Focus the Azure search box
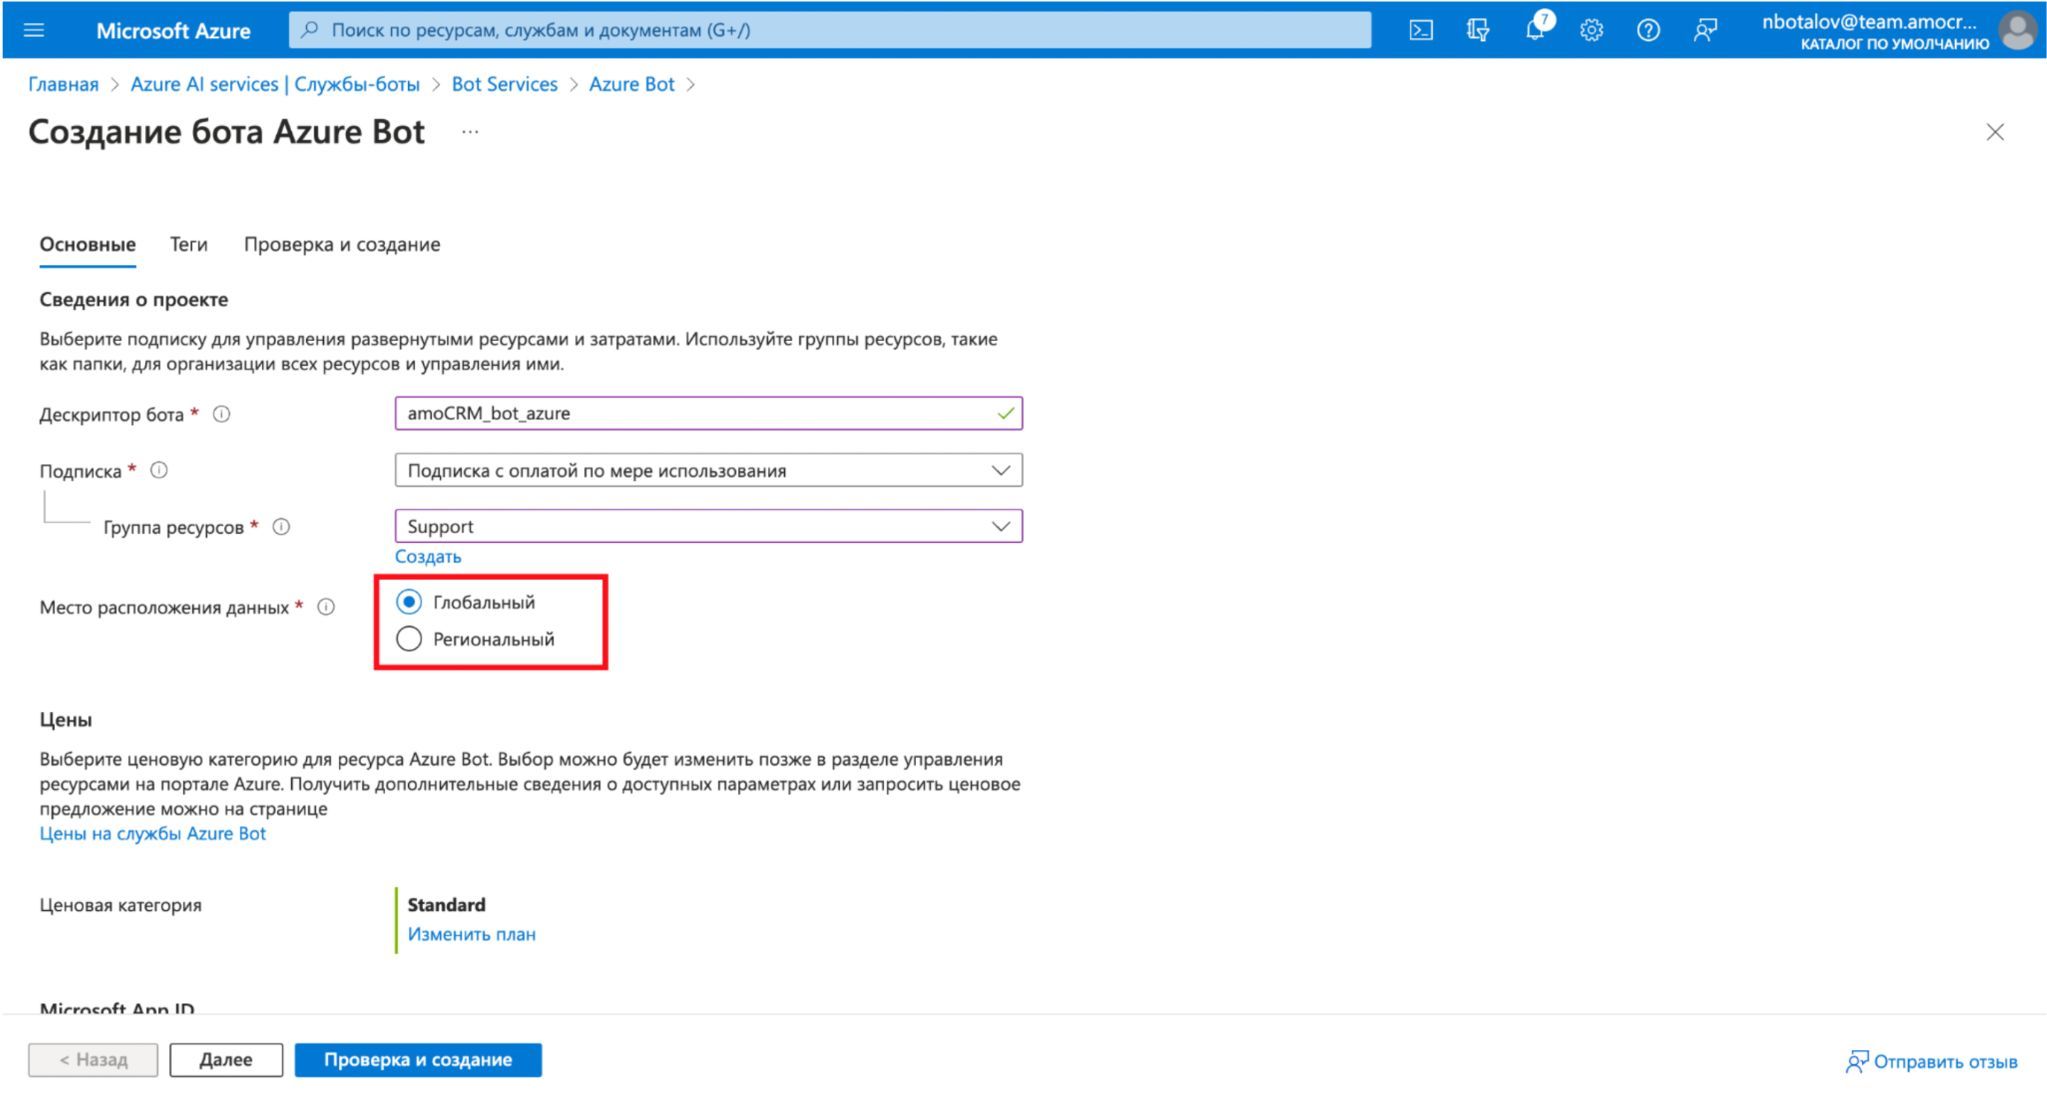Screen dimensions: 2047x1108 [830, 30]
